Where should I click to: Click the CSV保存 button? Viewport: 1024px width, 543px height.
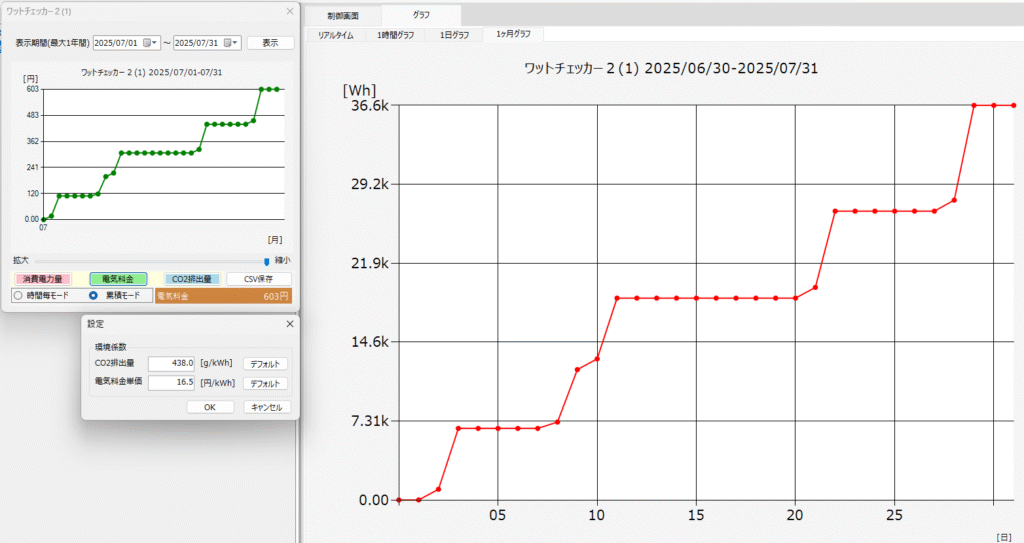point(259,279)
